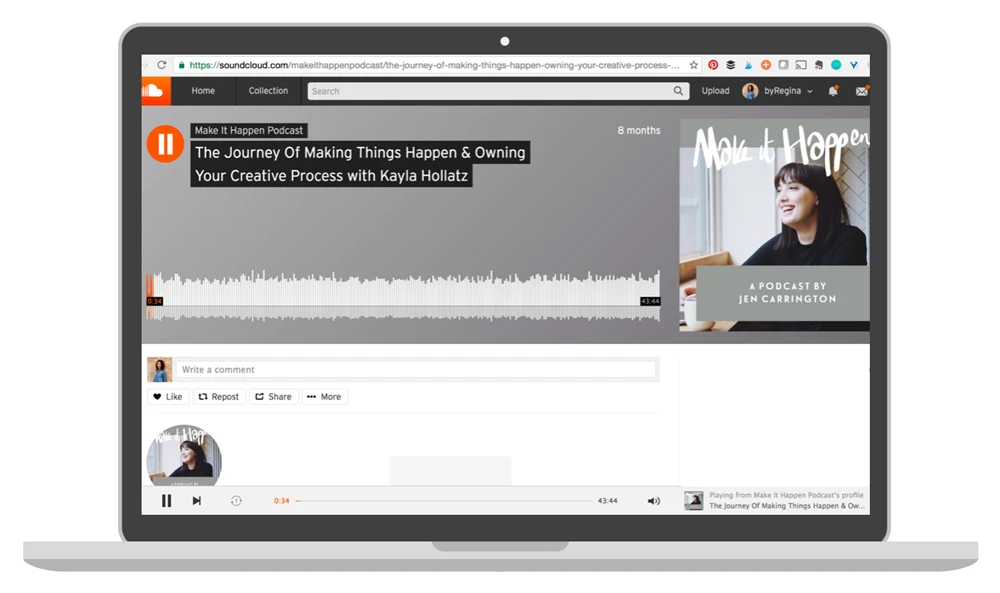Open the Make It Happen album artwork
The image size is (1000, 593).
coord(774,225)
